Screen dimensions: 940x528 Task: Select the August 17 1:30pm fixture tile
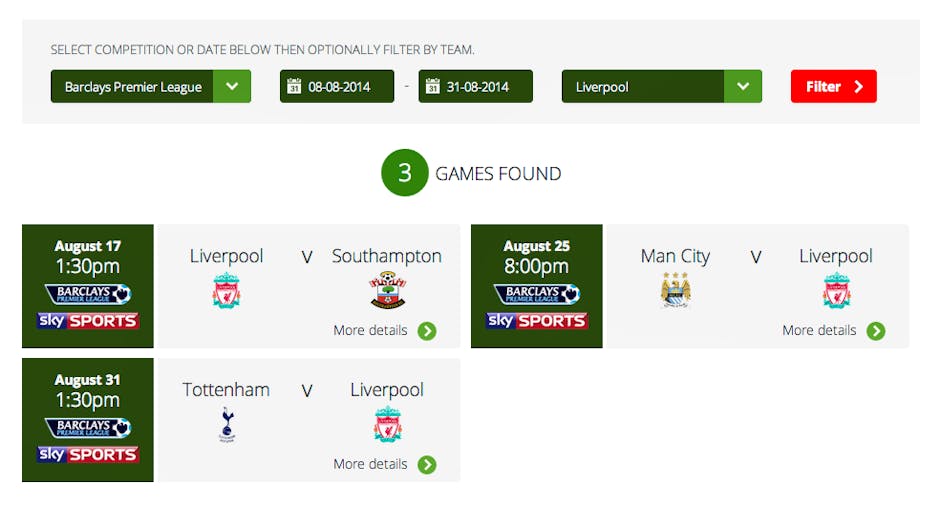(88, 286)
